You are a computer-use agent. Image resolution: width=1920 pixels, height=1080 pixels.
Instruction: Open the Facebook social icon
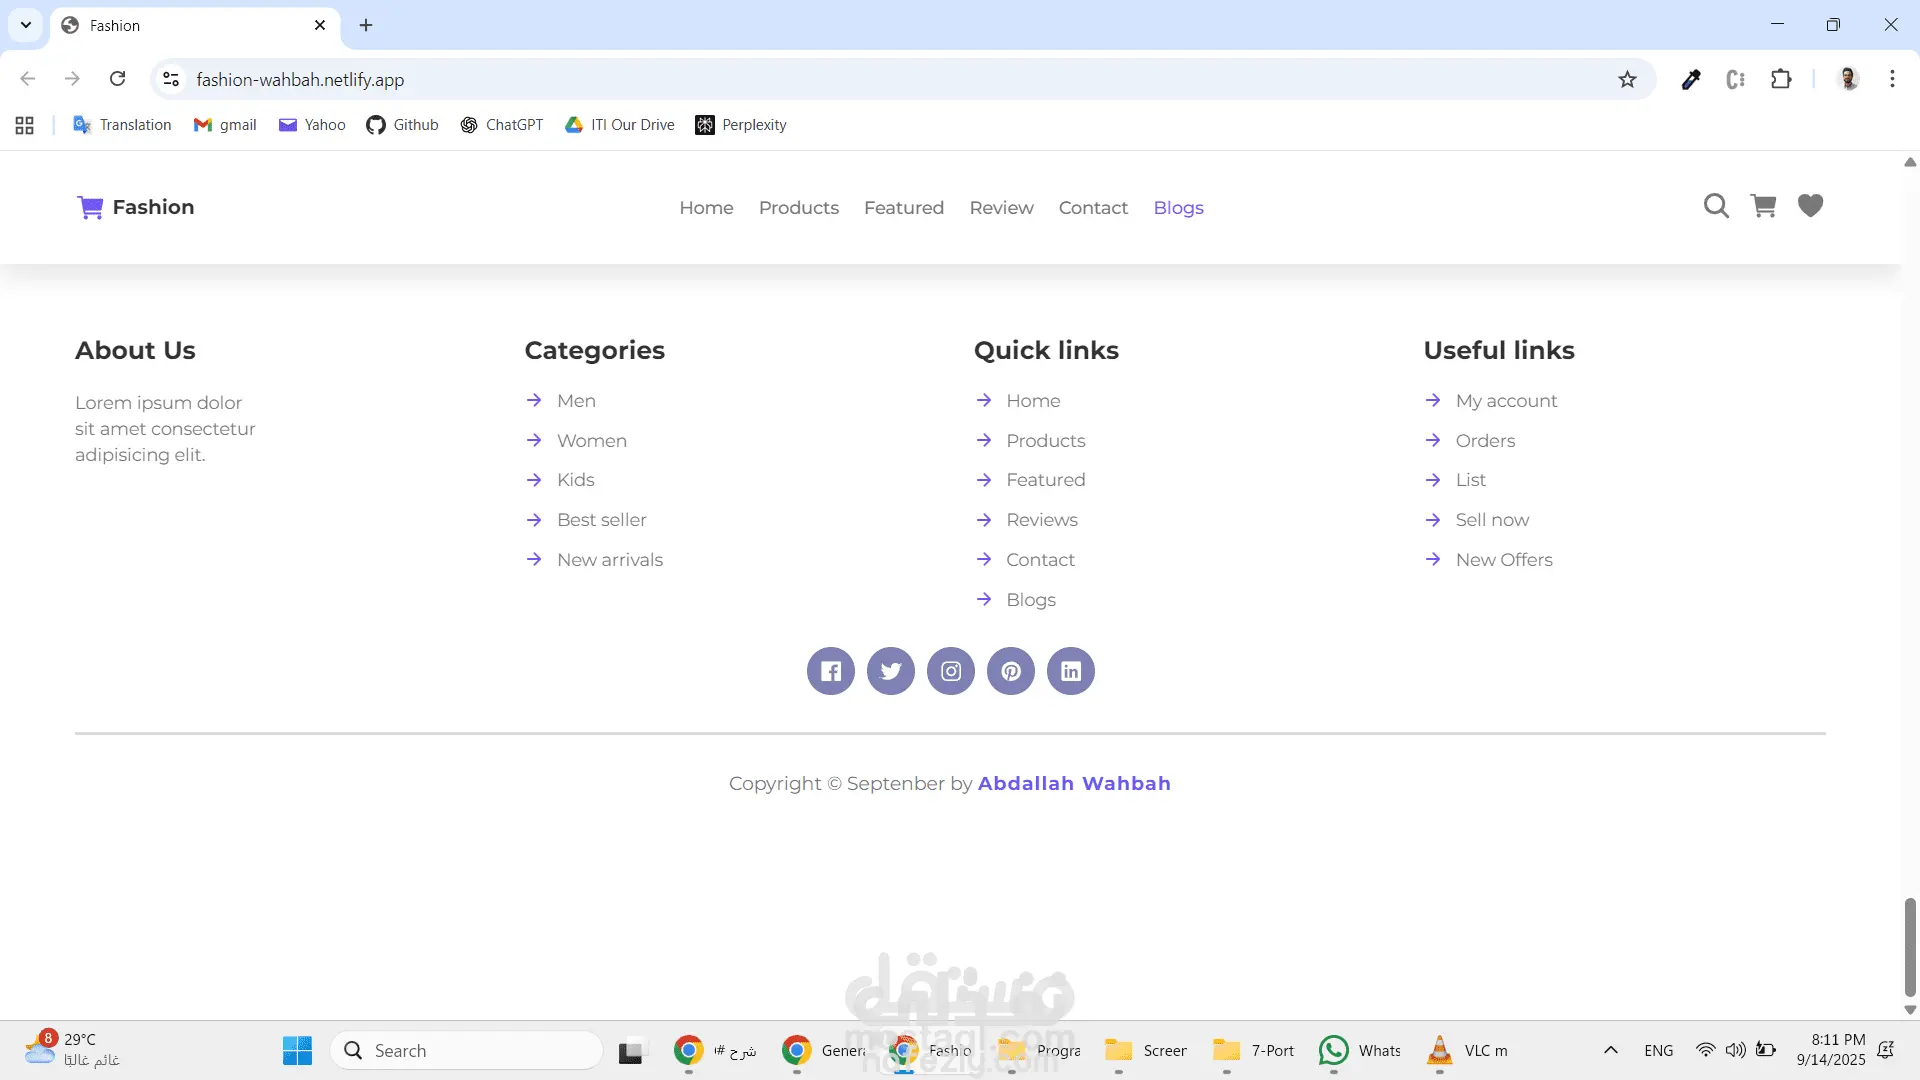tap(830, 671)
